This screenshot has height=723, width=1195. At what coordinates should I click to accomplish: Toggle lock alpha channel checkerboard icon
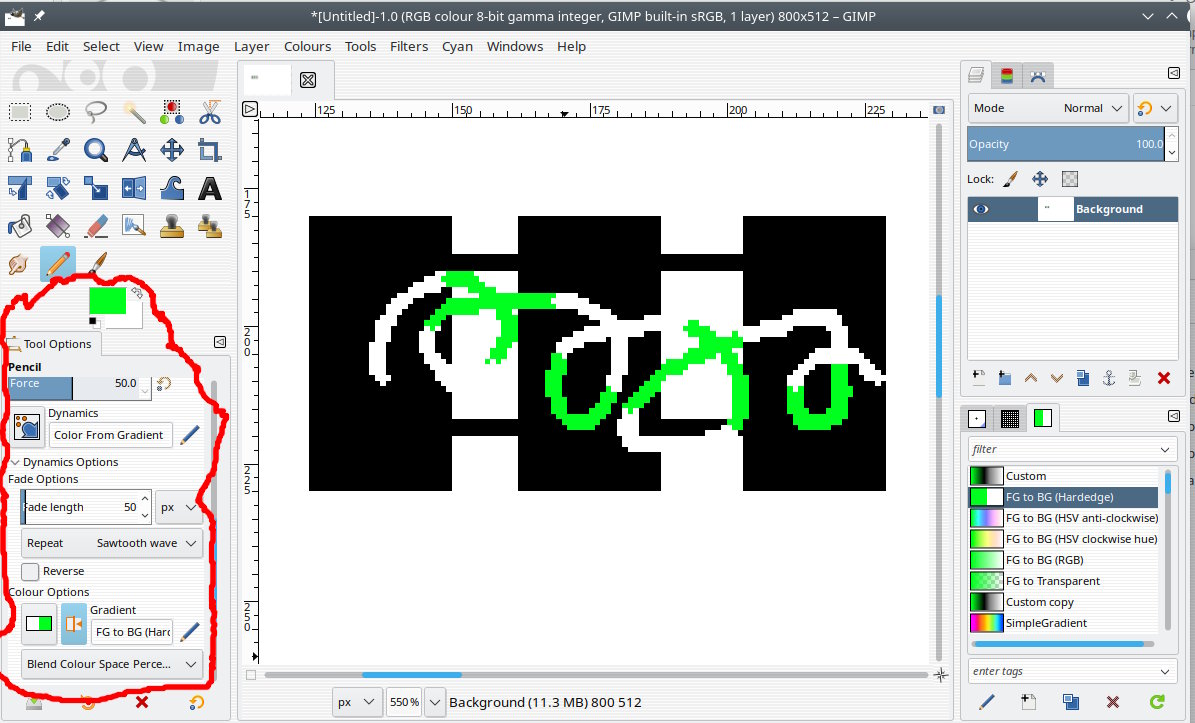(1070, 179)
